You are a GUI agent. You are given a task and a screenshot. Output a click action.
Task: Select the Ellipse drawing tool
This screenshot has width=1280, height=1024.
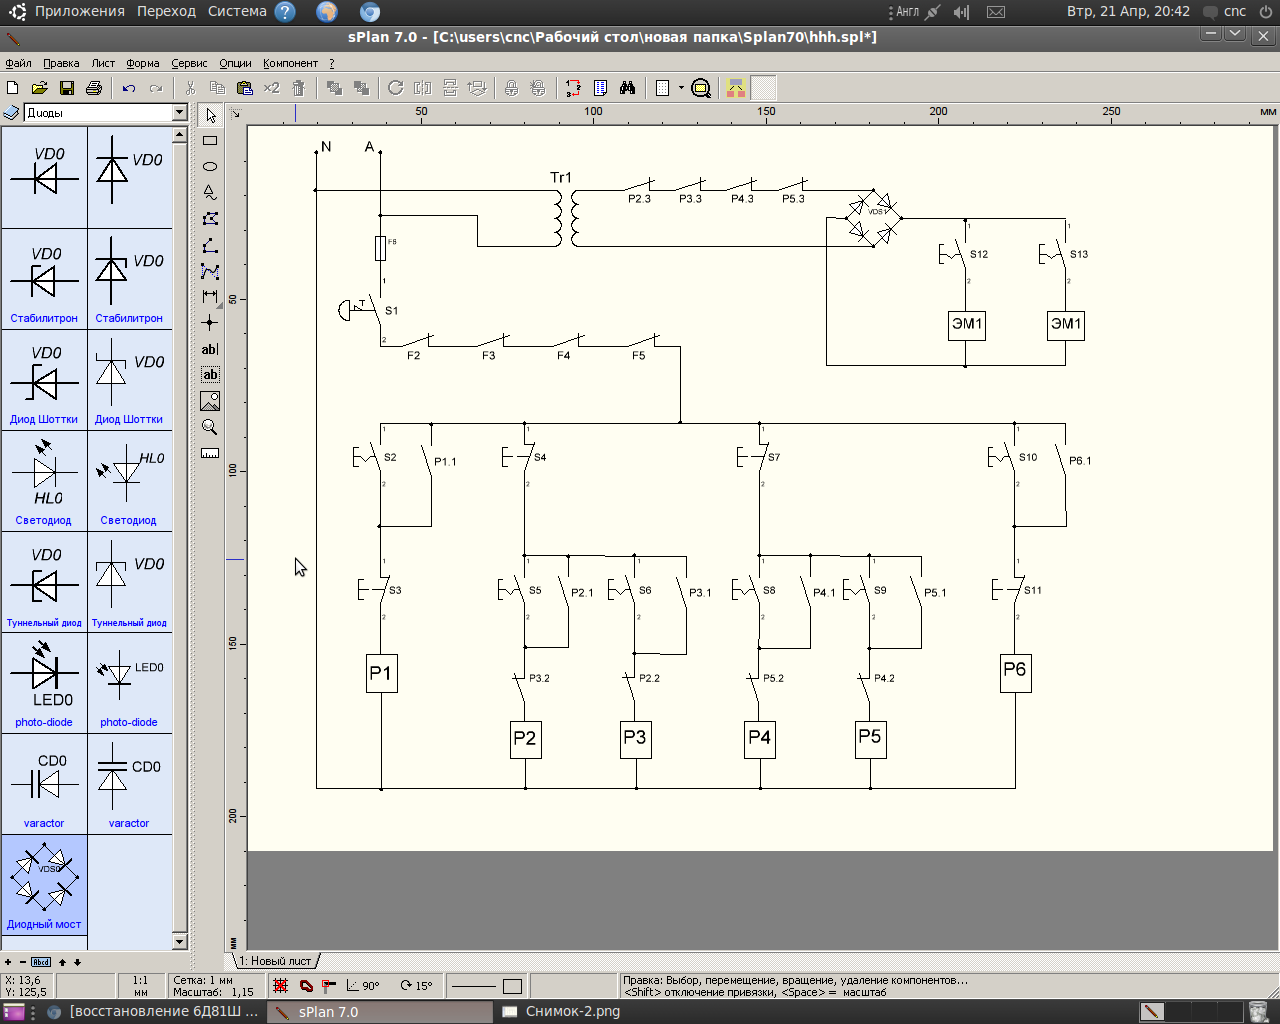pos(210,167)
